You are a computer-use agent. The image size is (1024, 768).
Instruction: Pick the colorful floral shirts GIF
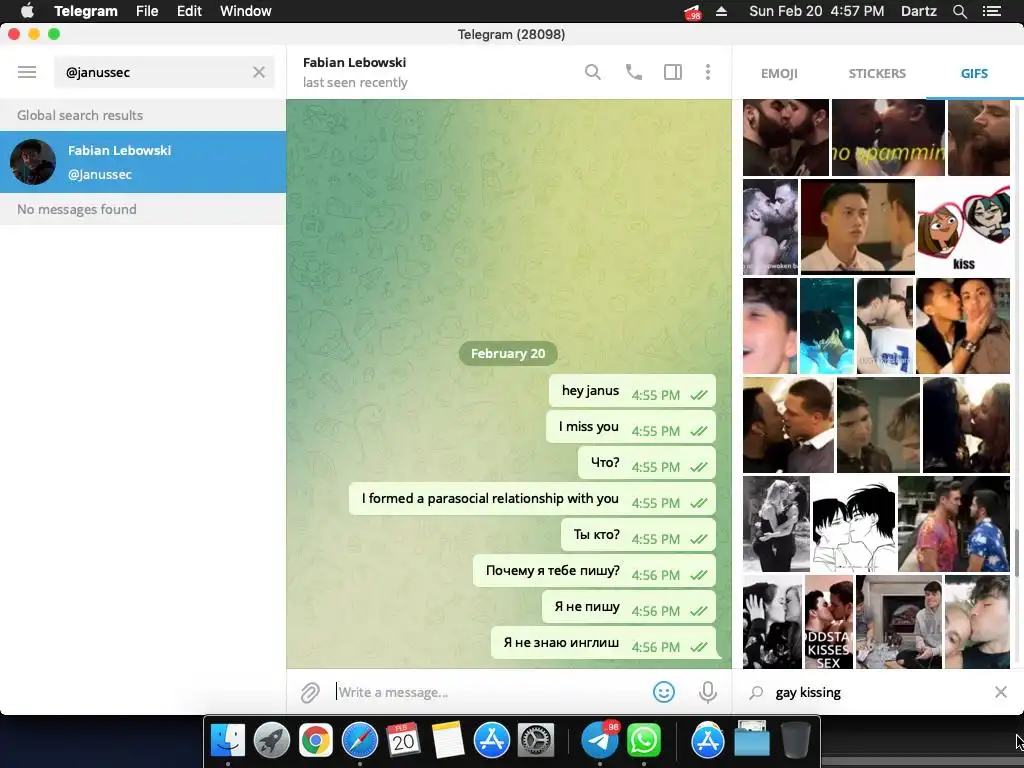click(x=953, y=524)
